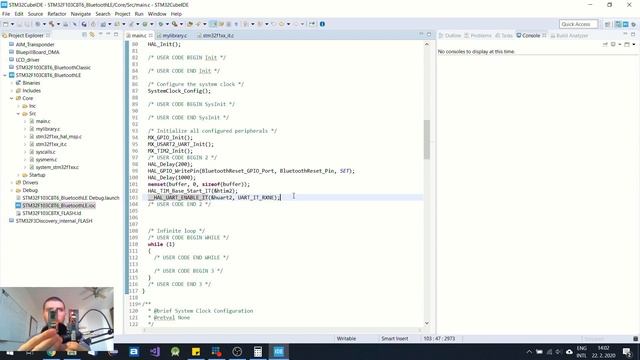Open Sticky Notes from the taskbar

pos(196,351)
